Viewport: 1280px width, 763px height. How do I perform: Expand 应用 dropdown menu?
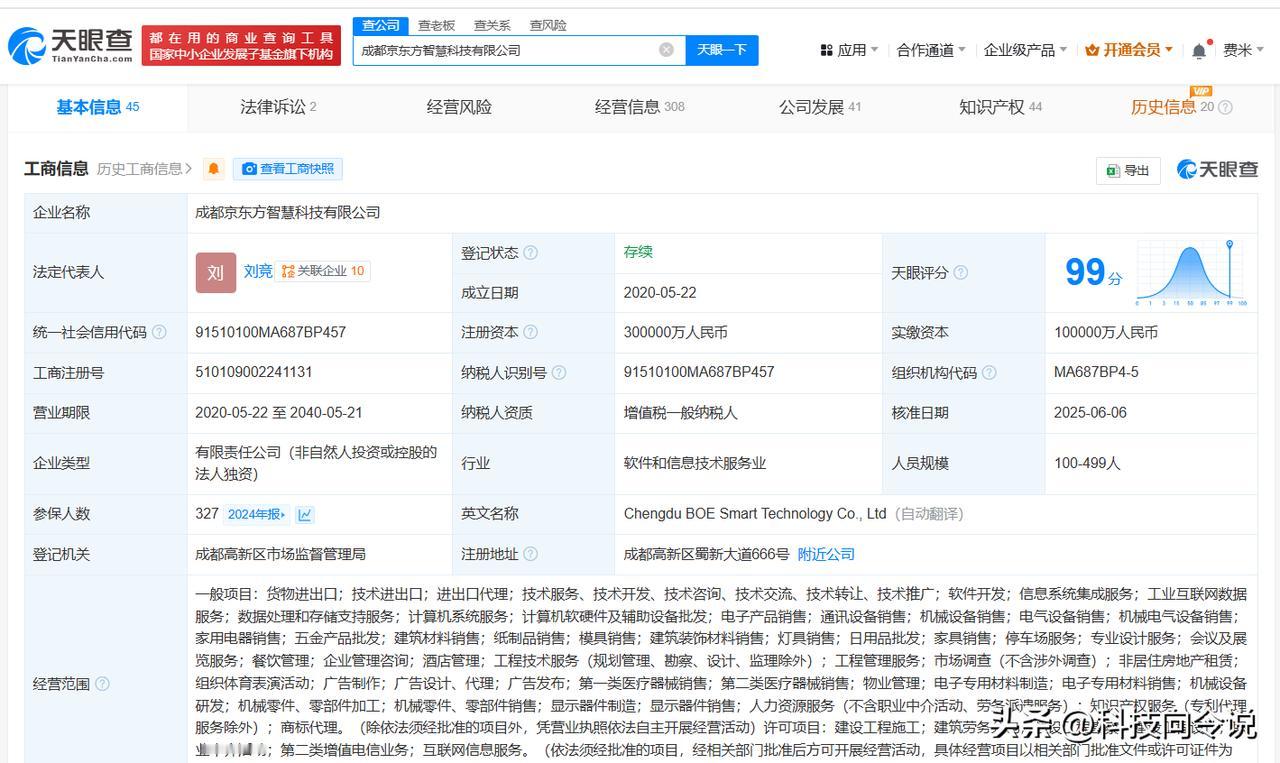click(x=849, y=50)
